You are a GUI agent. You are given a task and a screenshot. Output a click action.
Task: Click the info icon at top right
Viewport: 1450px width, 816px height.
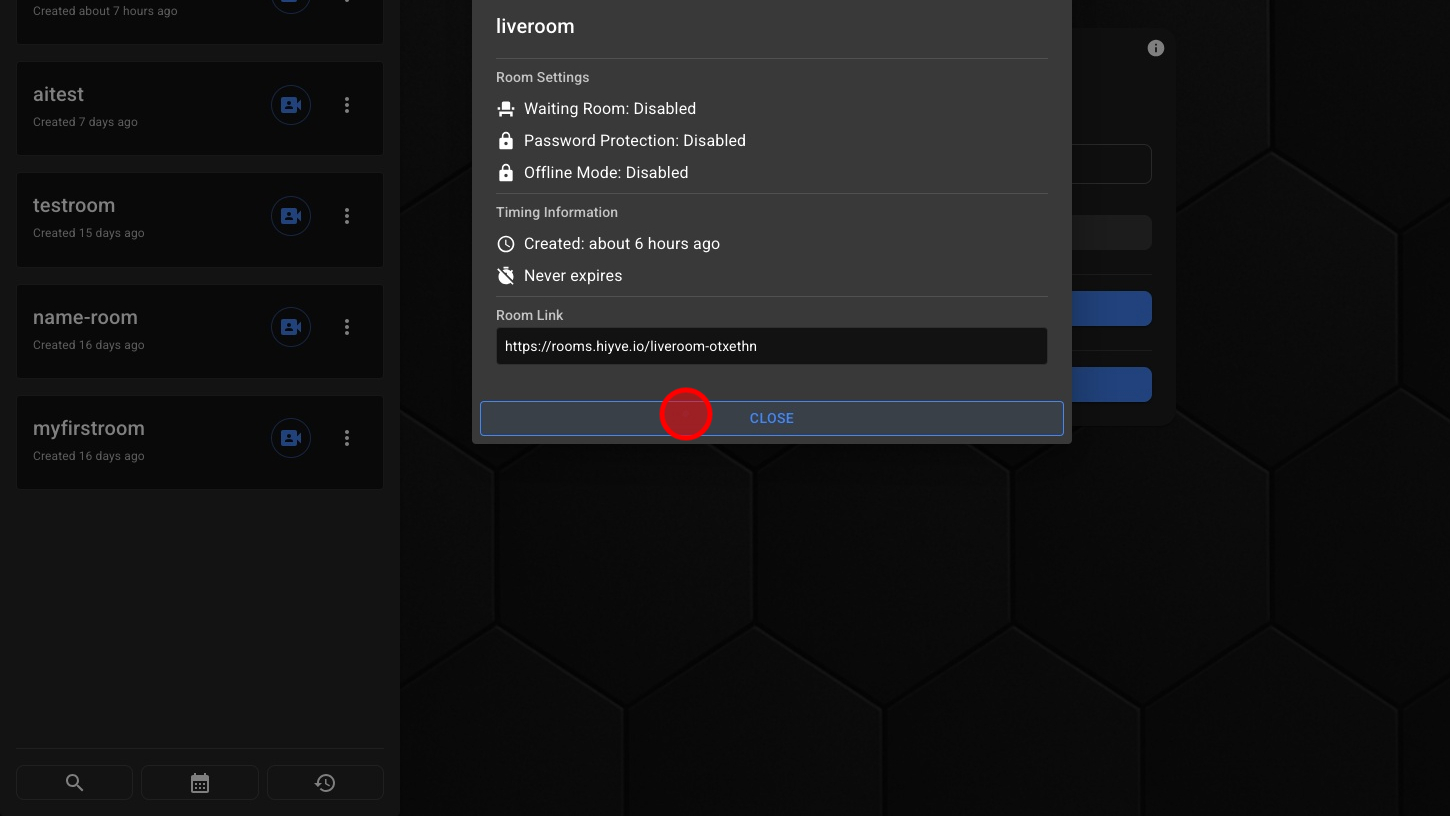tap(1156, 48)
